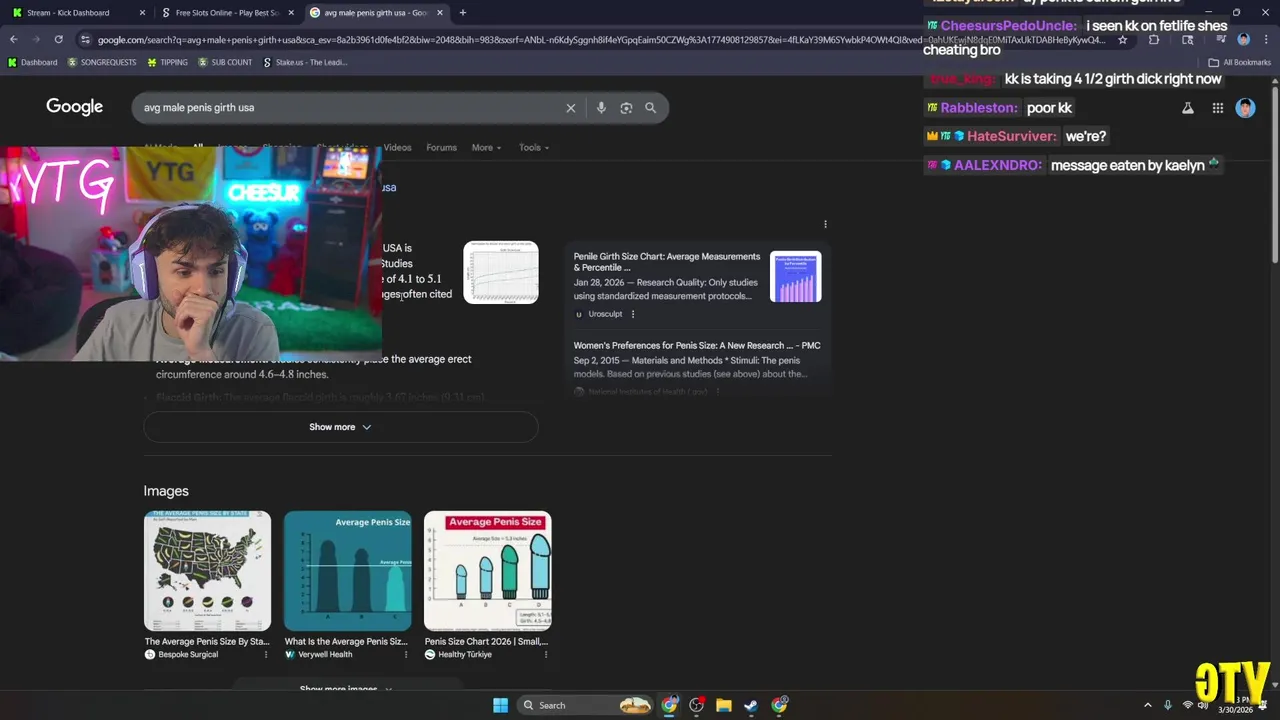Bookmark this page with the star
Screen dimensions: 1280x720
(1123, 40)
